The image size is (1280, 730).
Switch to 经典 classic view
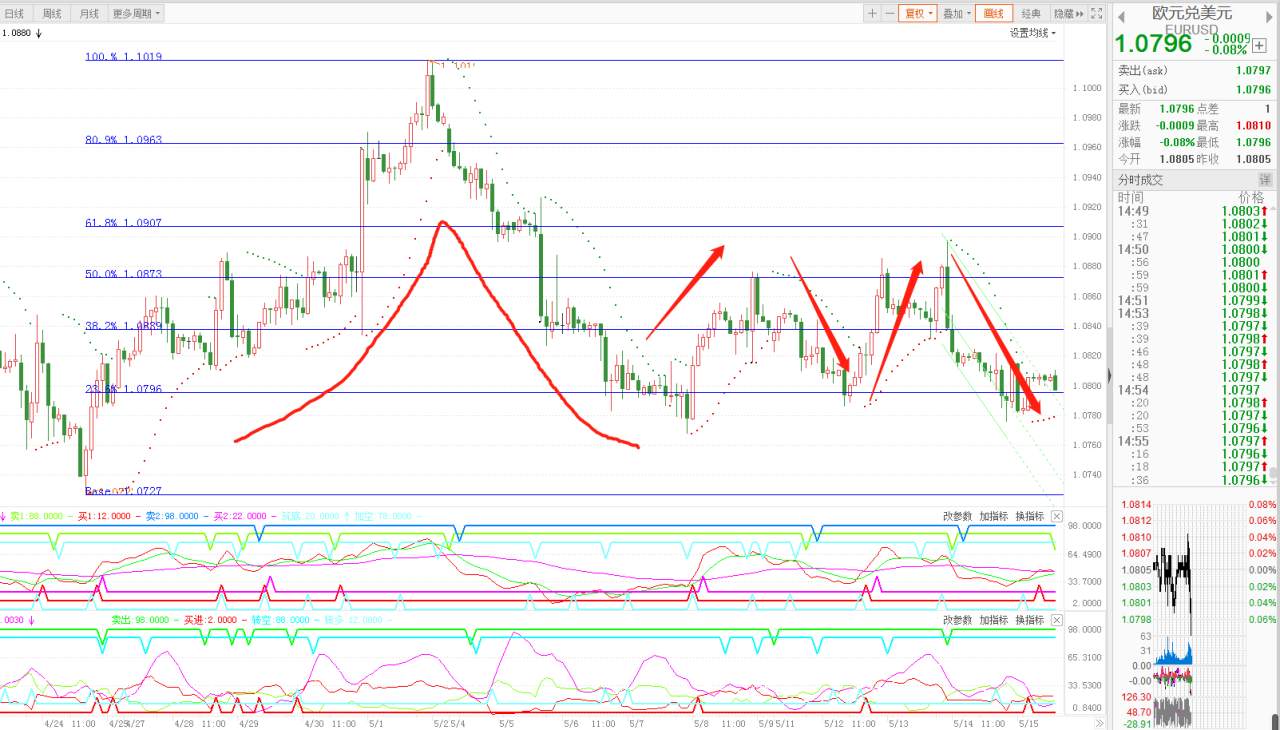(x=1031, y=14)
